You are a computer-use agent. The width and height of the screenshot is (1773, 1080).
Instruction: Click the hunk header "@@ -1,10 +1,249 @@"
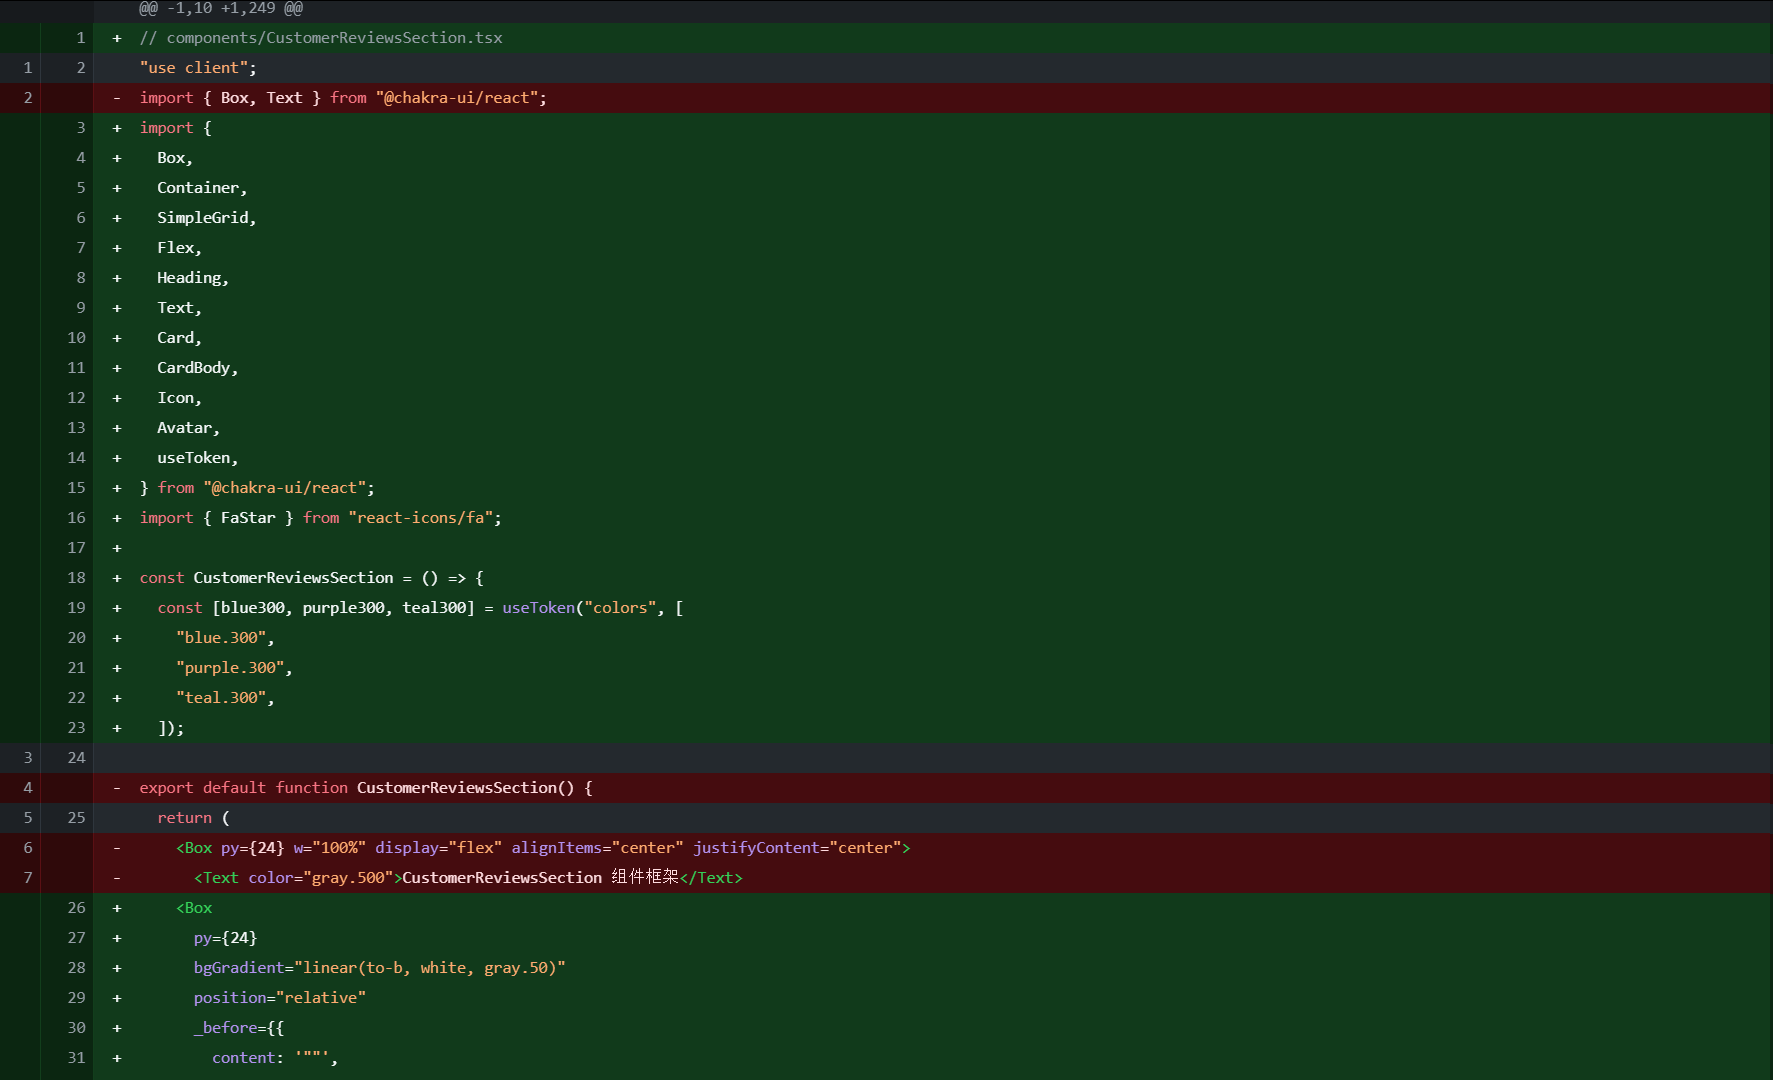click(x=221, y=8)
